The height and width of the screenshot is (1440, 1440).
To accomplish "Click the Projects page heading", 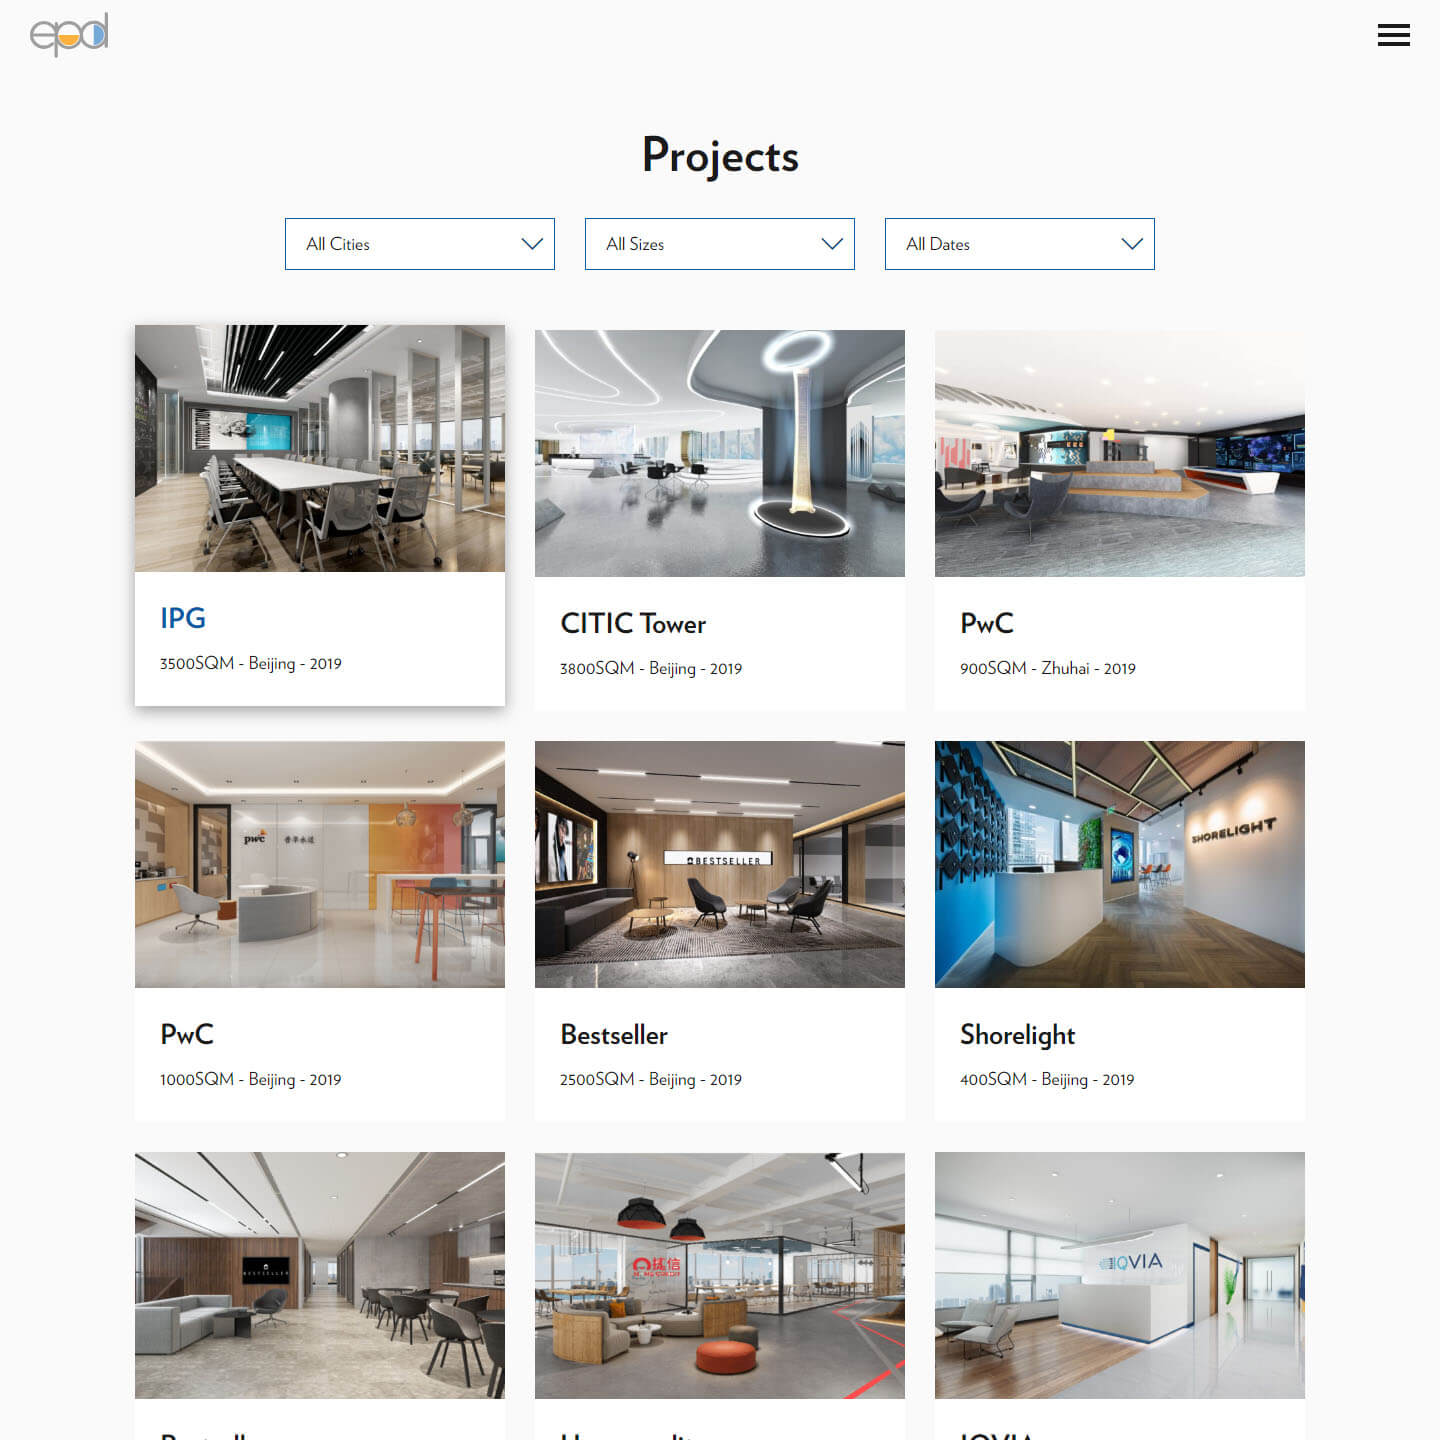I will pyautogui.click(x=720, y=155).
